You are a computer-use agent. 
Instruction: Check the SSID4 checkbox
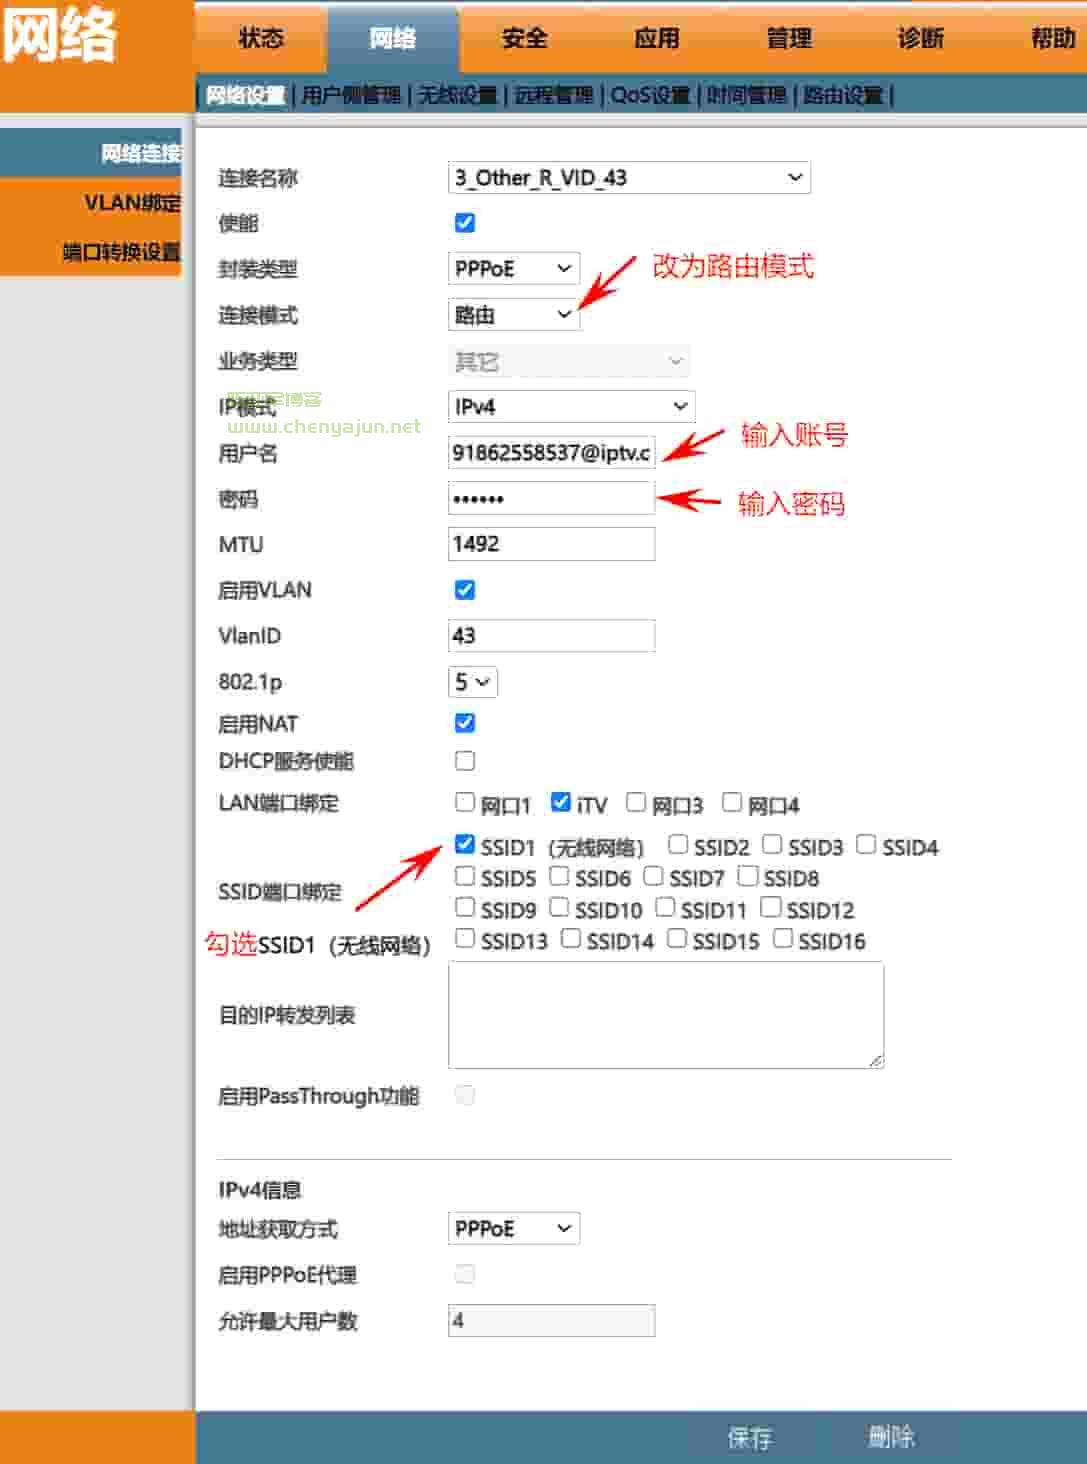866,845
